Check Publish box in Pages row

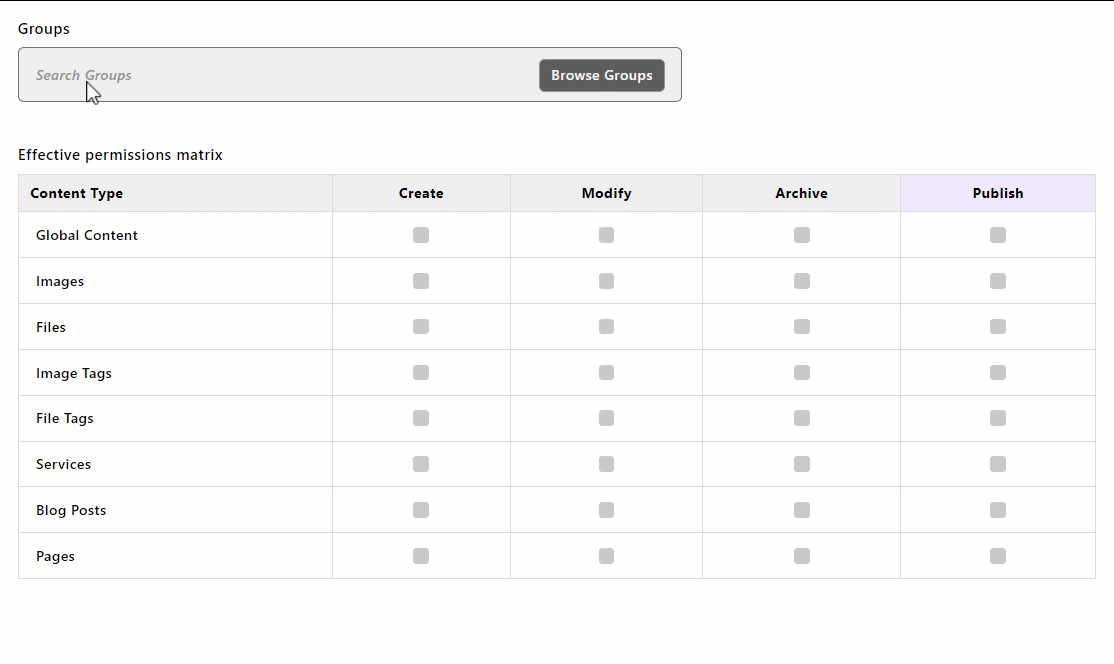point(998,556)
